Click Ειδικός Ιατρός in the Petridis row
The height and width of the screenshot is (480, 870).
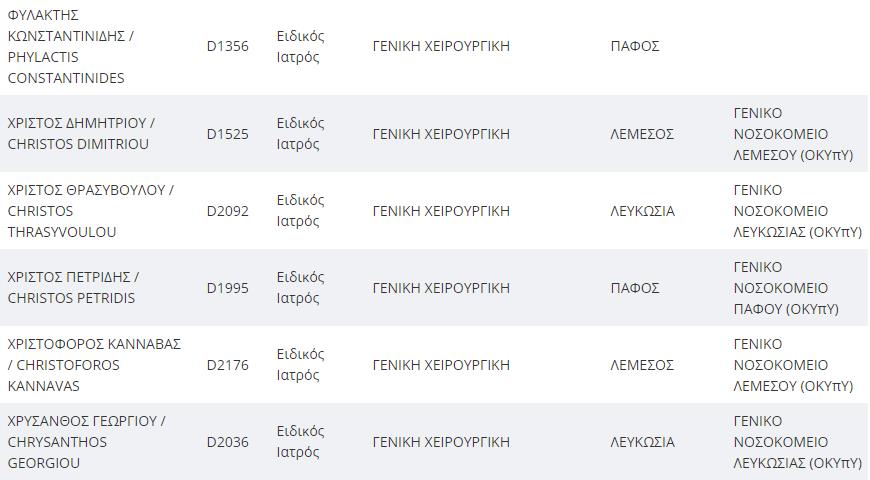pos(300,287)
